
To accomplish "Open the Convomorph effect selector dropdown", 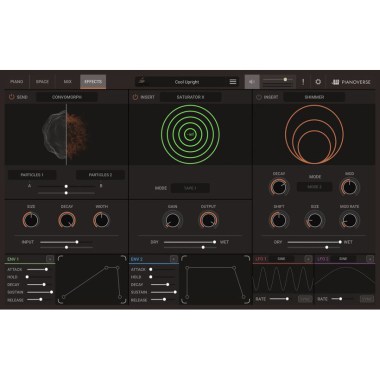I will click(x=67, y=97).
